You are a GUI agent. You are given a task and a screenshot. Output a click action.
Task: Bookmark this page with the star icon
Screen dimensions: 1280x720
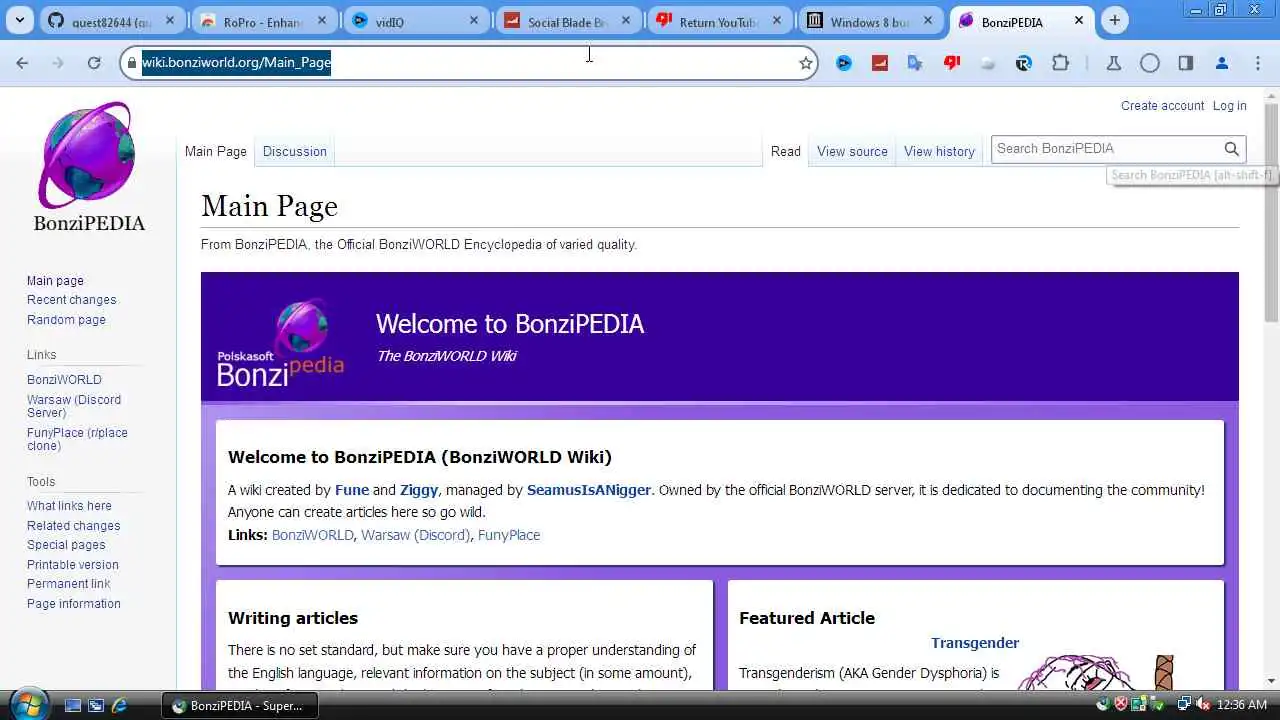click(806, 63)
